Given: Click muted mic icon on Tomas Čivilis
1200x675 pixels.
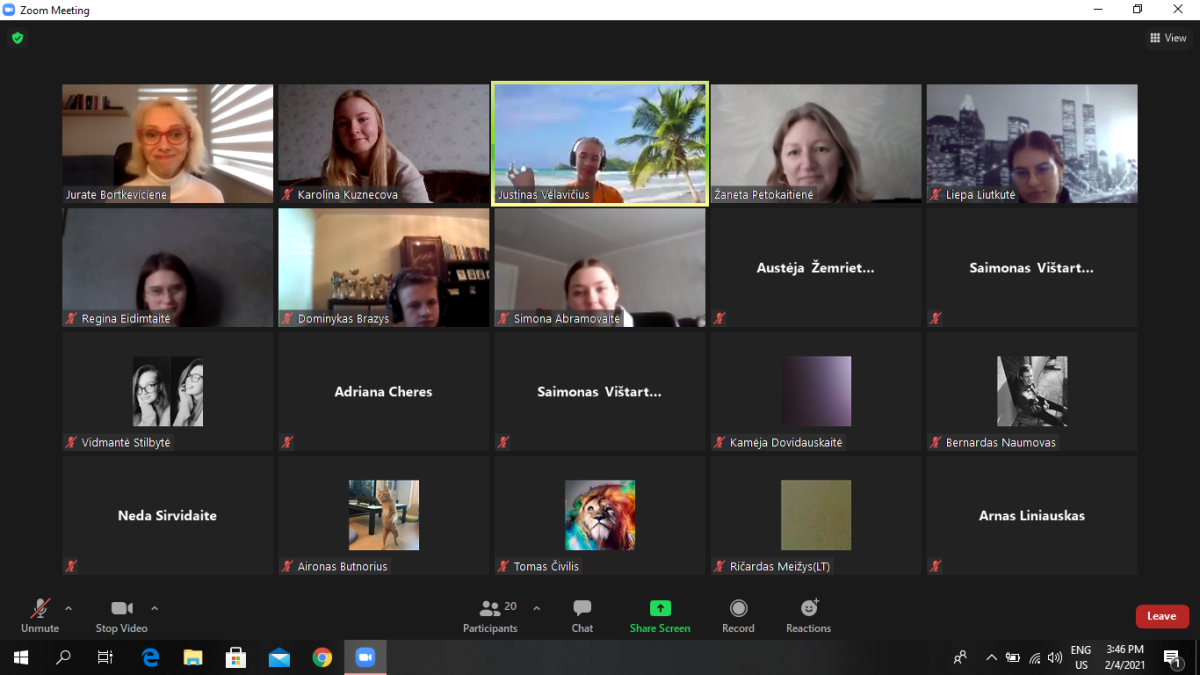Looking at the screenshot, I should [504, 566].
